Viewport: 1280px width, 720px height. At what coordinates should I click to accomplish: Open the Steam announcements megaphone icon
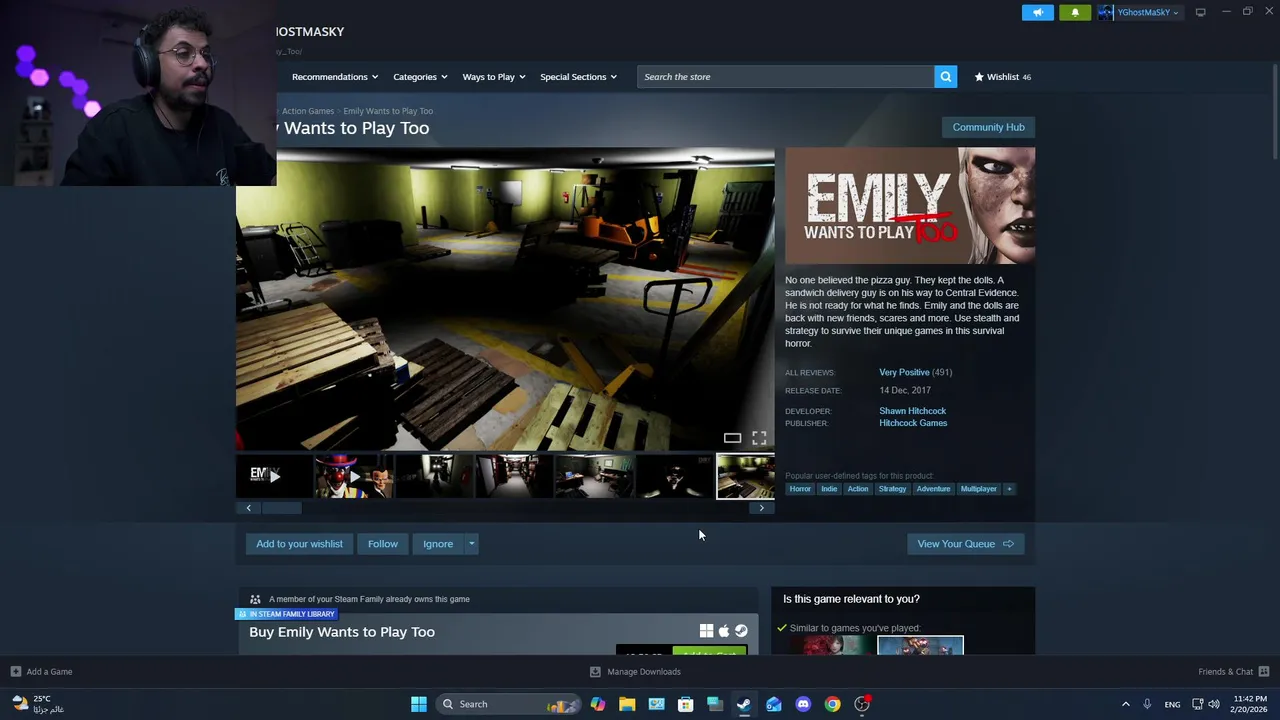tap(1038, 12)
